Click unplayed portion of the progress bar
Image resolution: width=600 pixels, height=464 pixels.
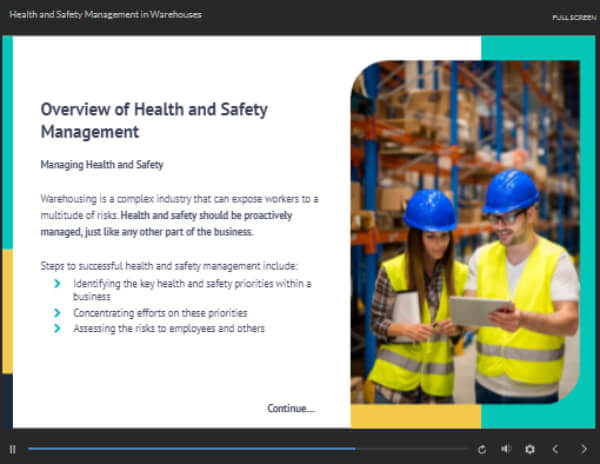tap(410, 449)
